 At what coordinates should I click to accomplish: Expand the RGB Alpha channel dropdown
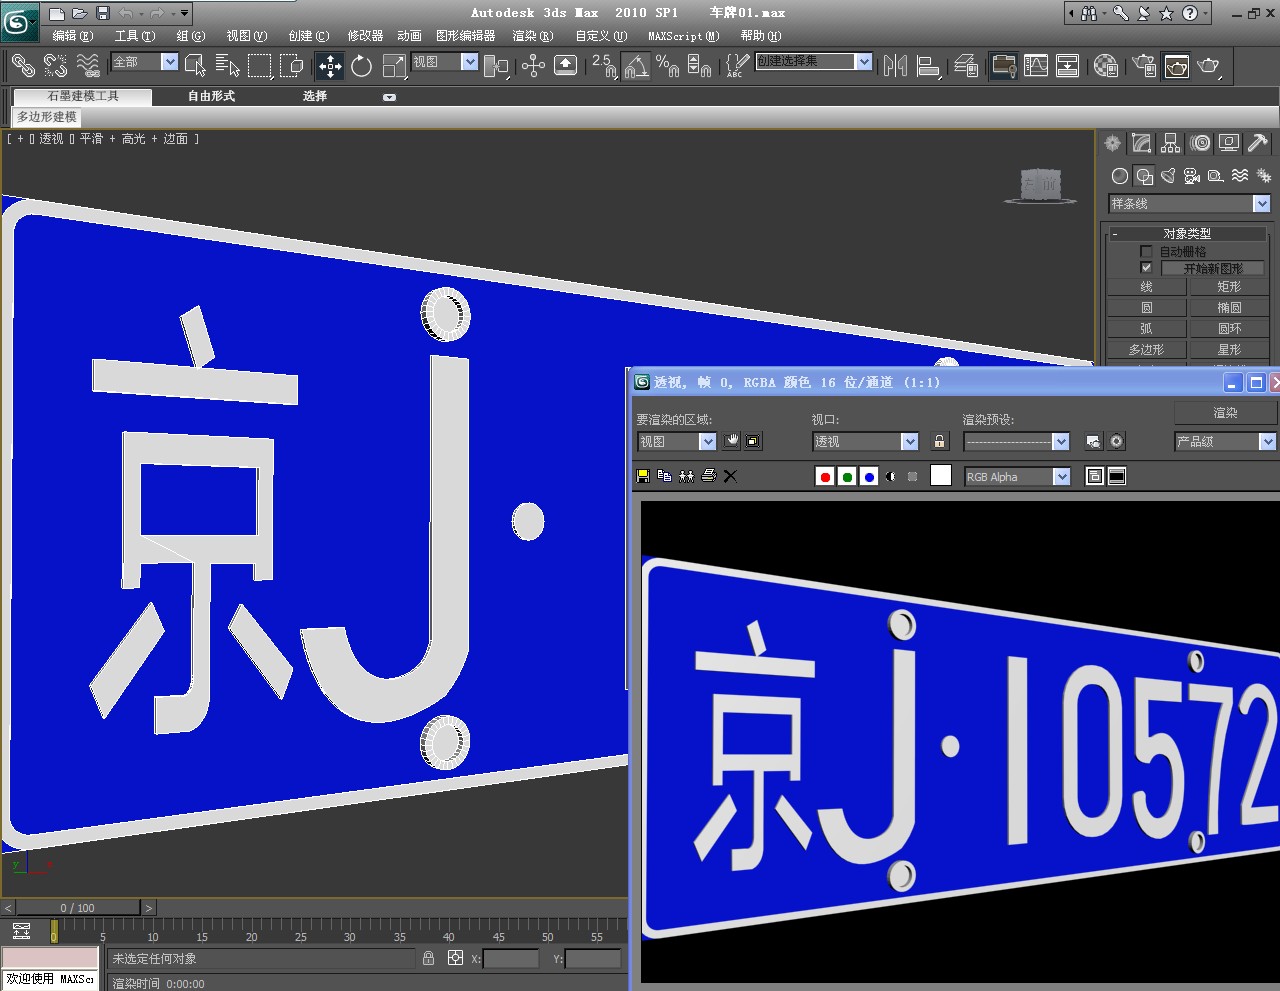[1061, 477]
